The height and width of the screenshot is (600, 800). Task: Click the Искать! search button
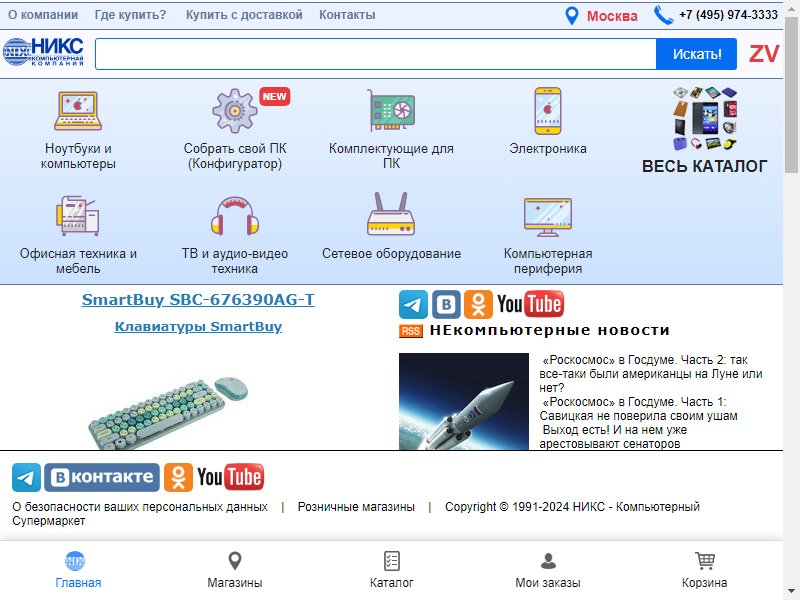point(696,54)
